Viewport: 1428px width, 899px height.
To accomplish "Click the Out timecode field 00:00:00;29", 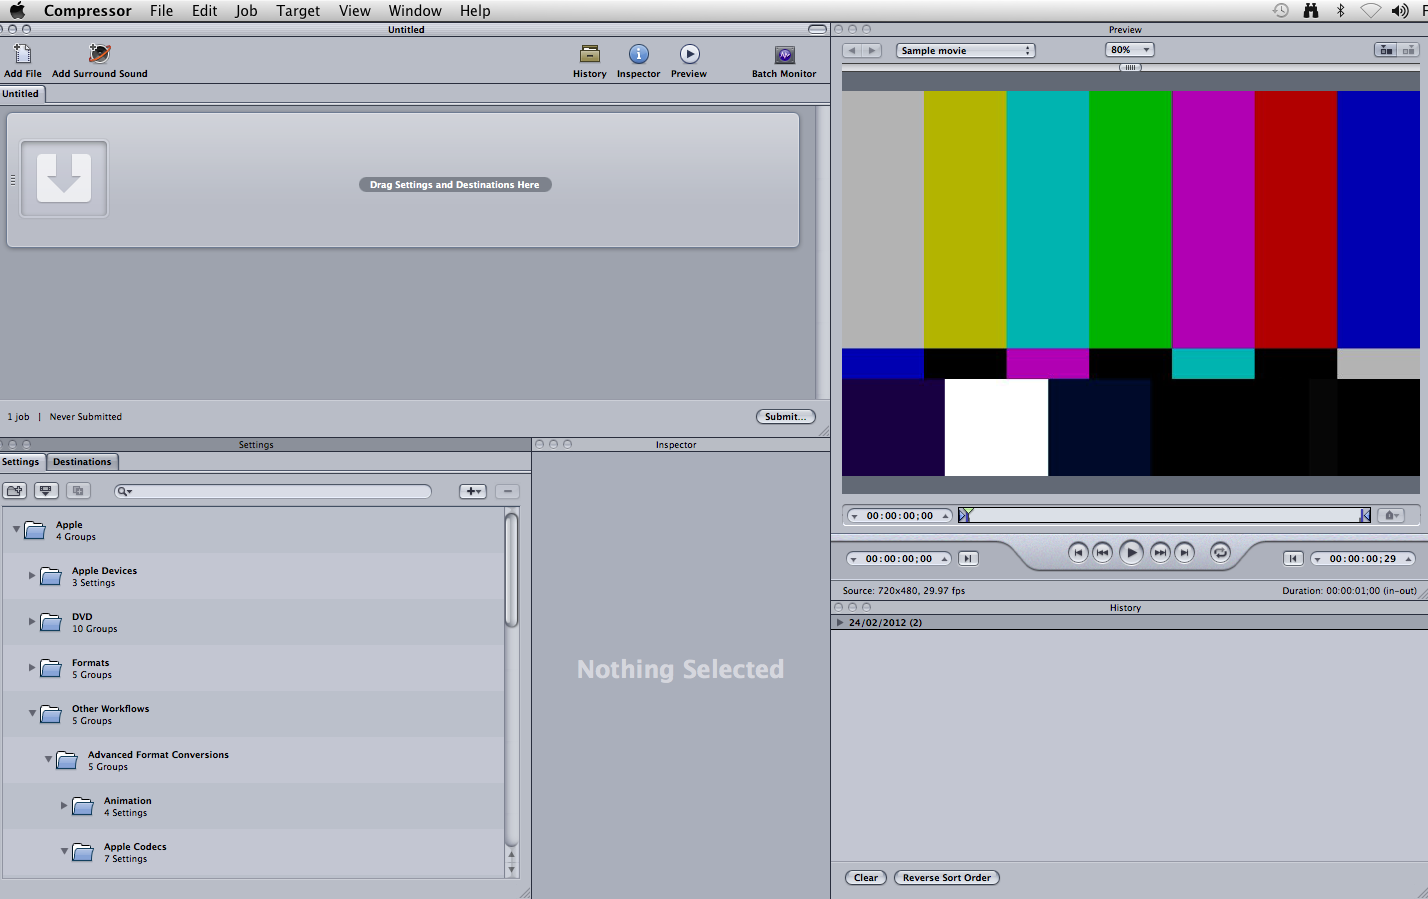I will pos(1363,559).
